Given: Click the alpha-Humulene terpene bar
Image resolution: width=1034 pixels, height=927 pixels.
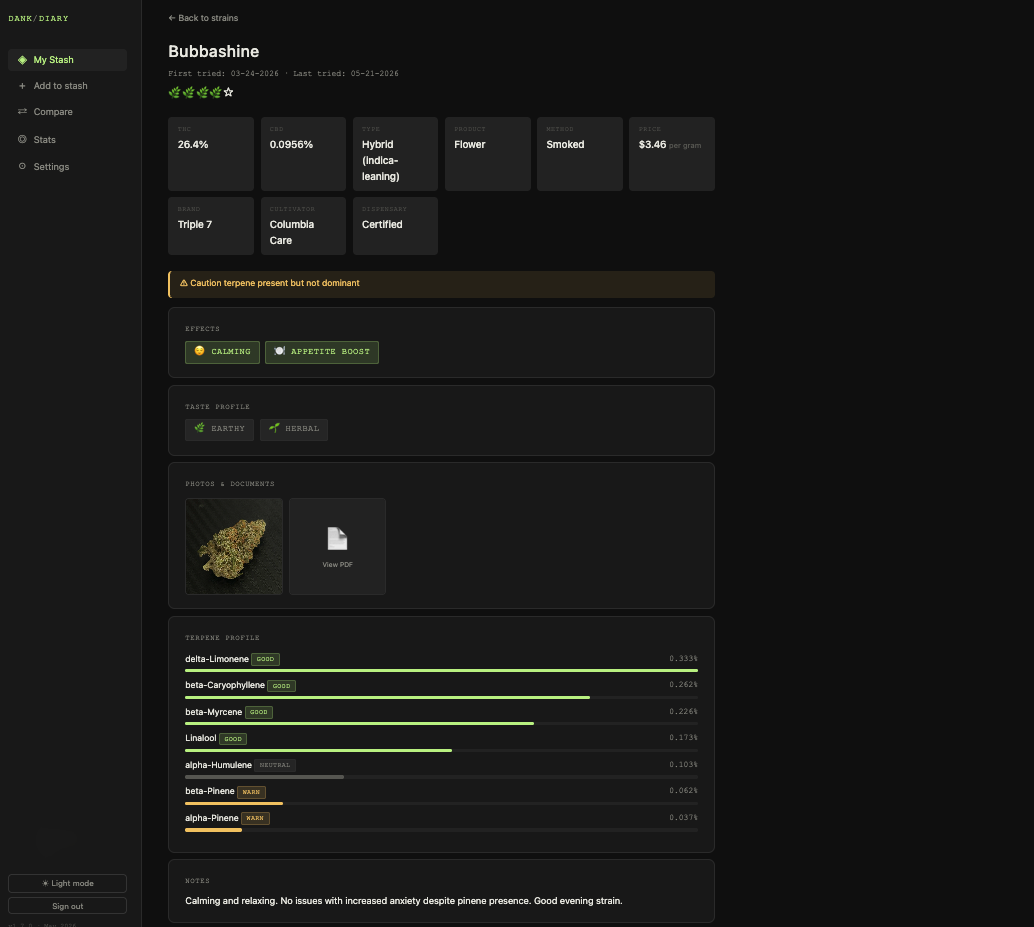Looking at the screenshot, I should (x=441, y=777).
